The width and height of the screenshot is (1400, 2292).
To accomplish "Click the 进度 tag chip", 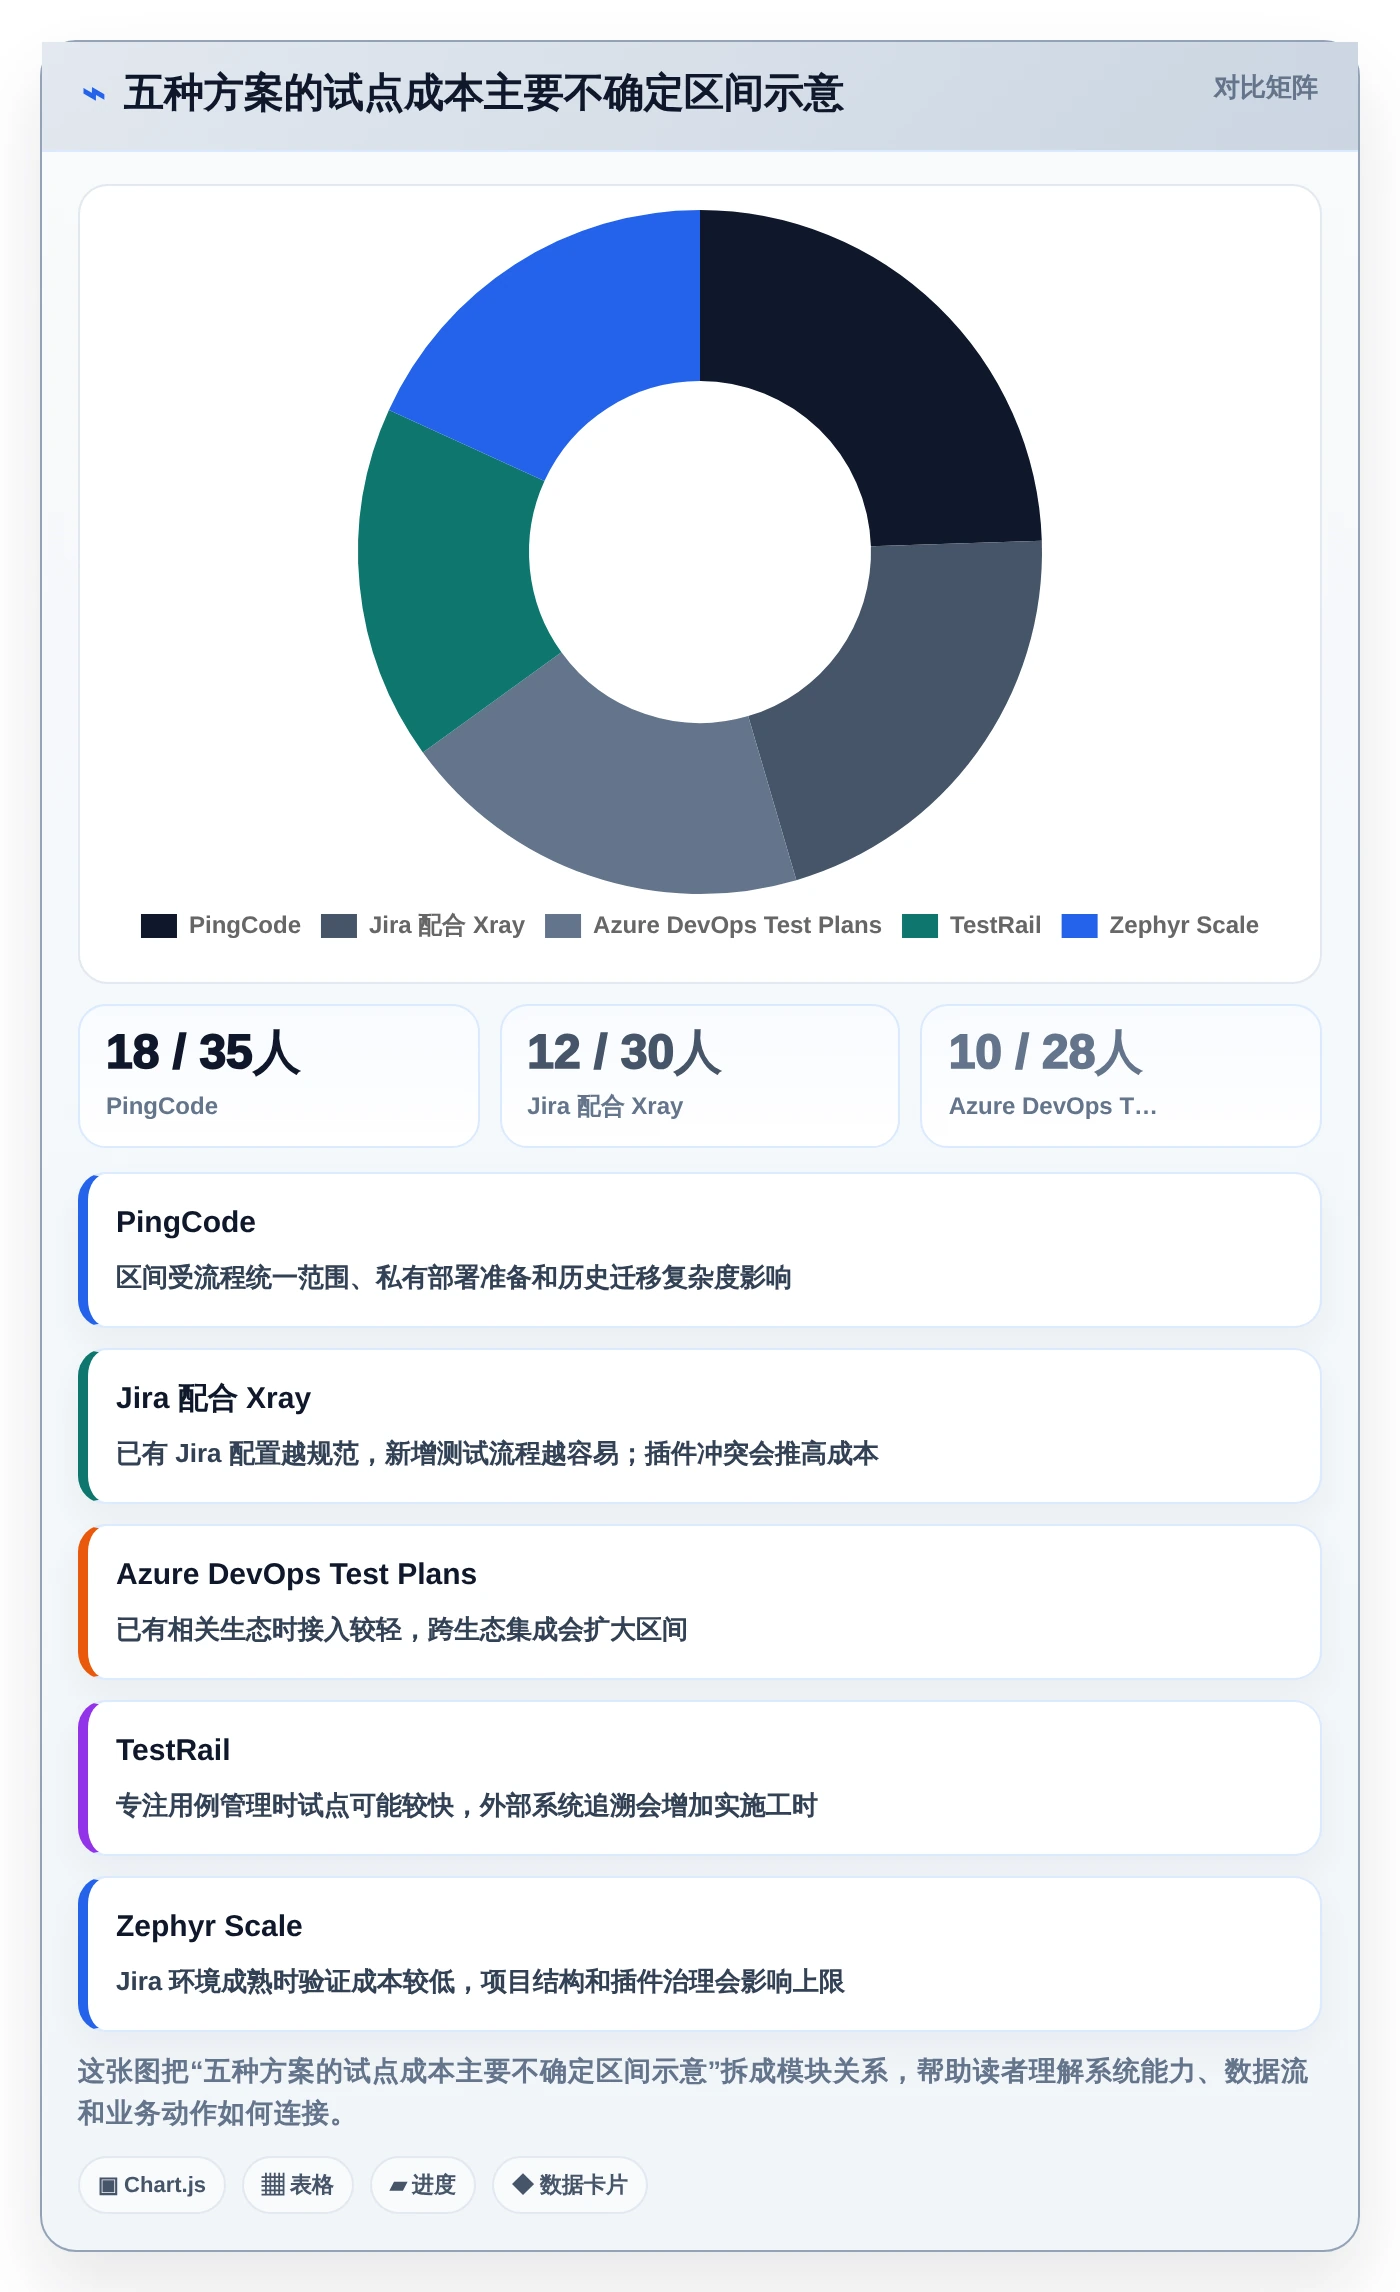I will point(423,2185).
